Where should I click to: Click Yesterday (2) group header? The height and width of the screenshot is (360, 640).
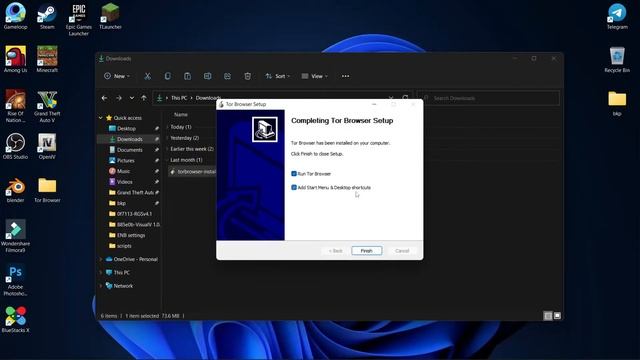coord(184,138)
